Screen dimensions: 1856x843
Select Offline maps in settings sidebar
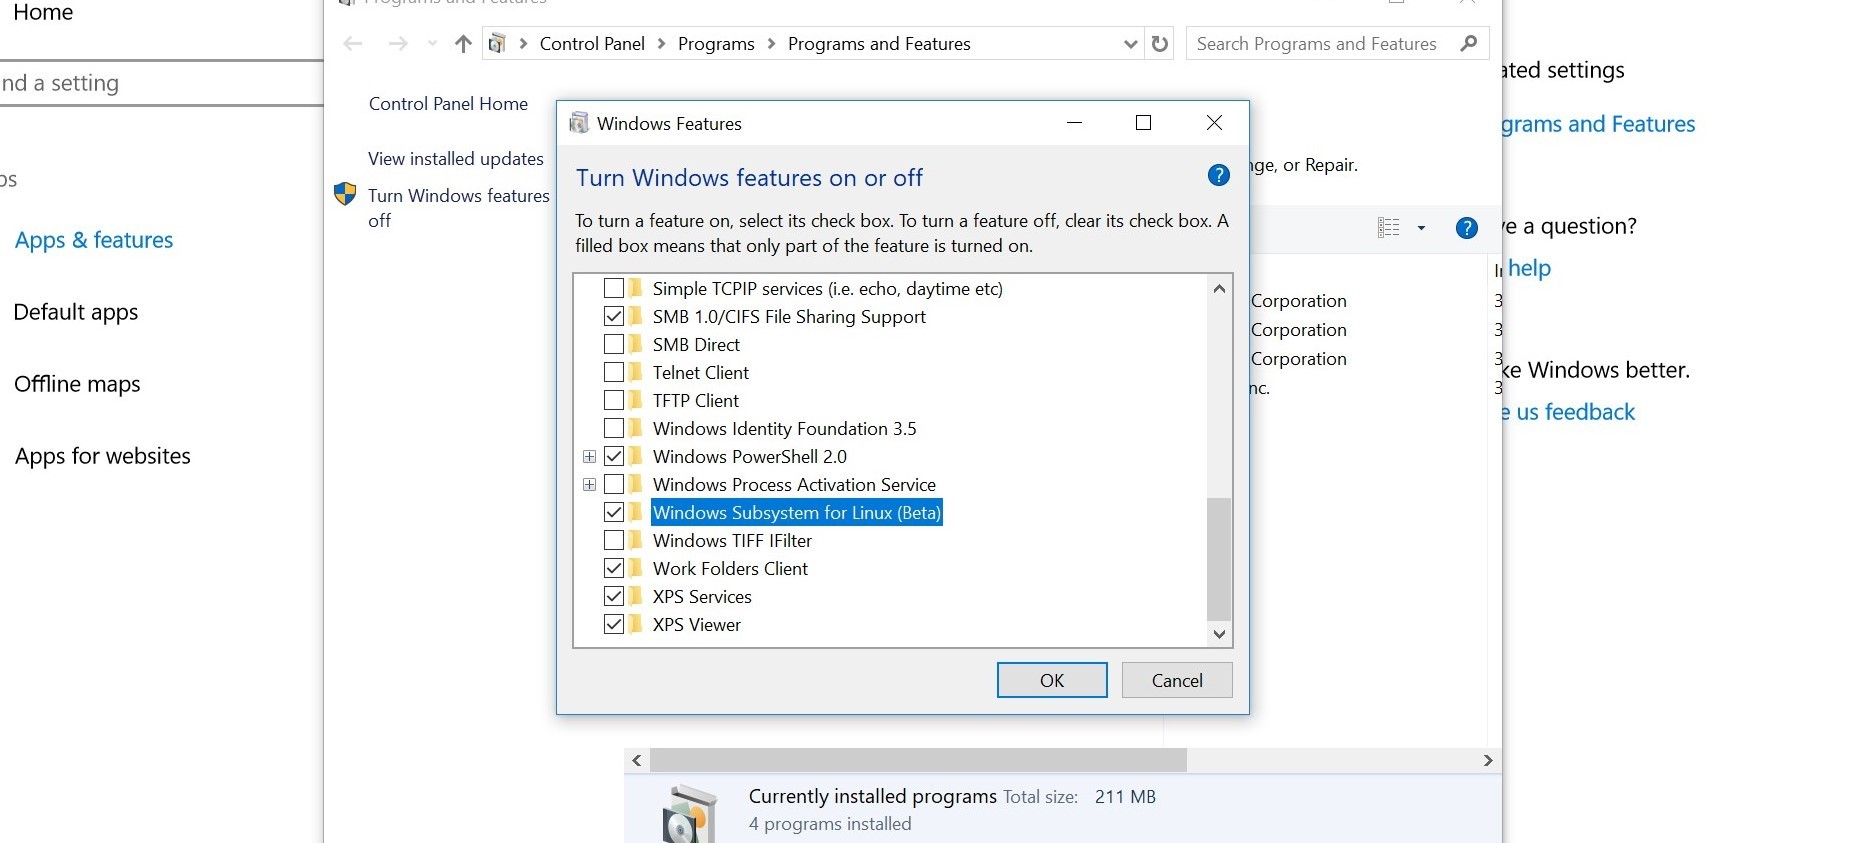pos(77,384)
